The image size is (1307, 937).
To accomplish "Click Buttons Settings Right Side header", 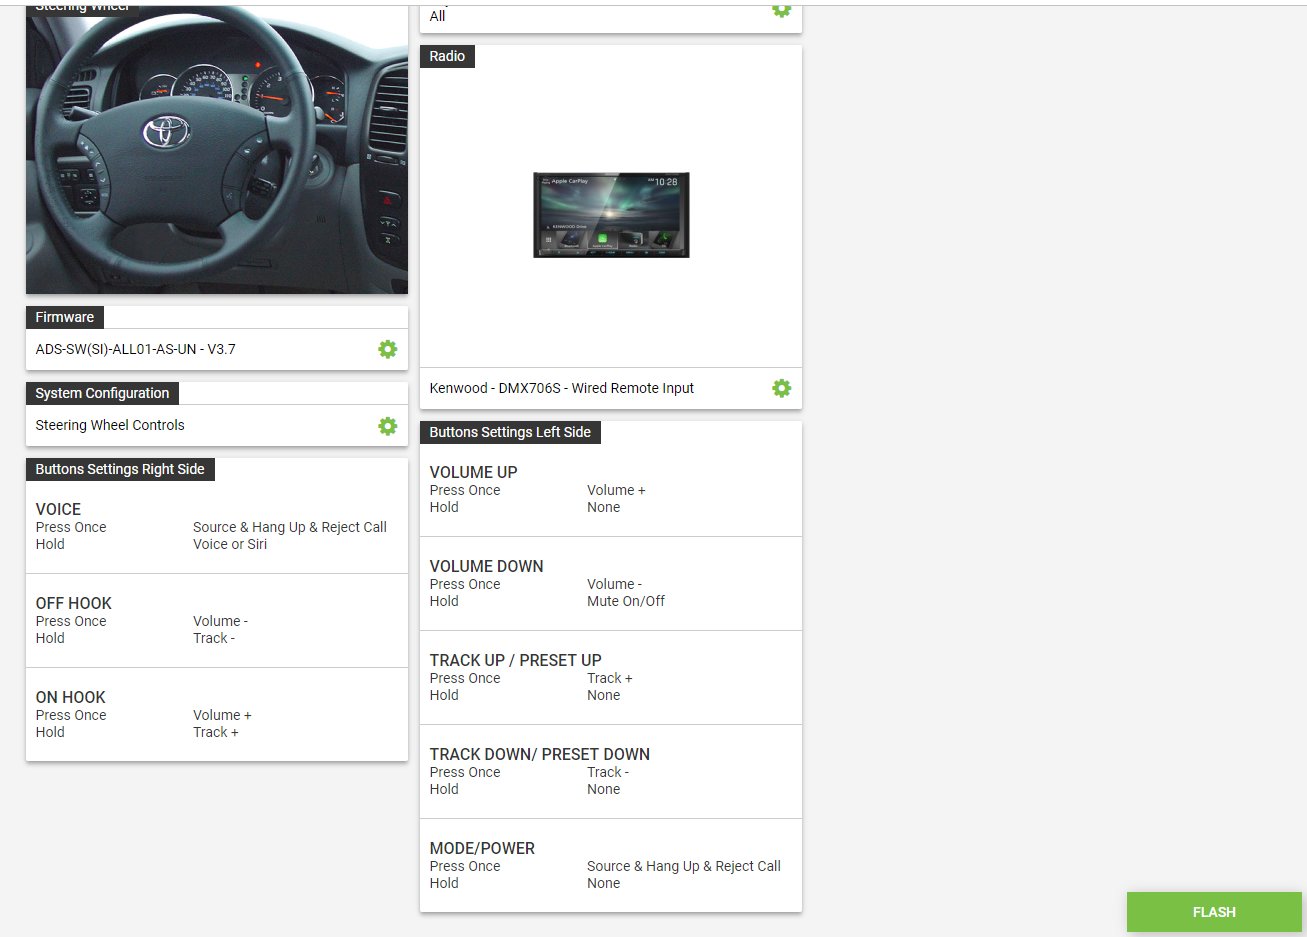I will [120, 469].
